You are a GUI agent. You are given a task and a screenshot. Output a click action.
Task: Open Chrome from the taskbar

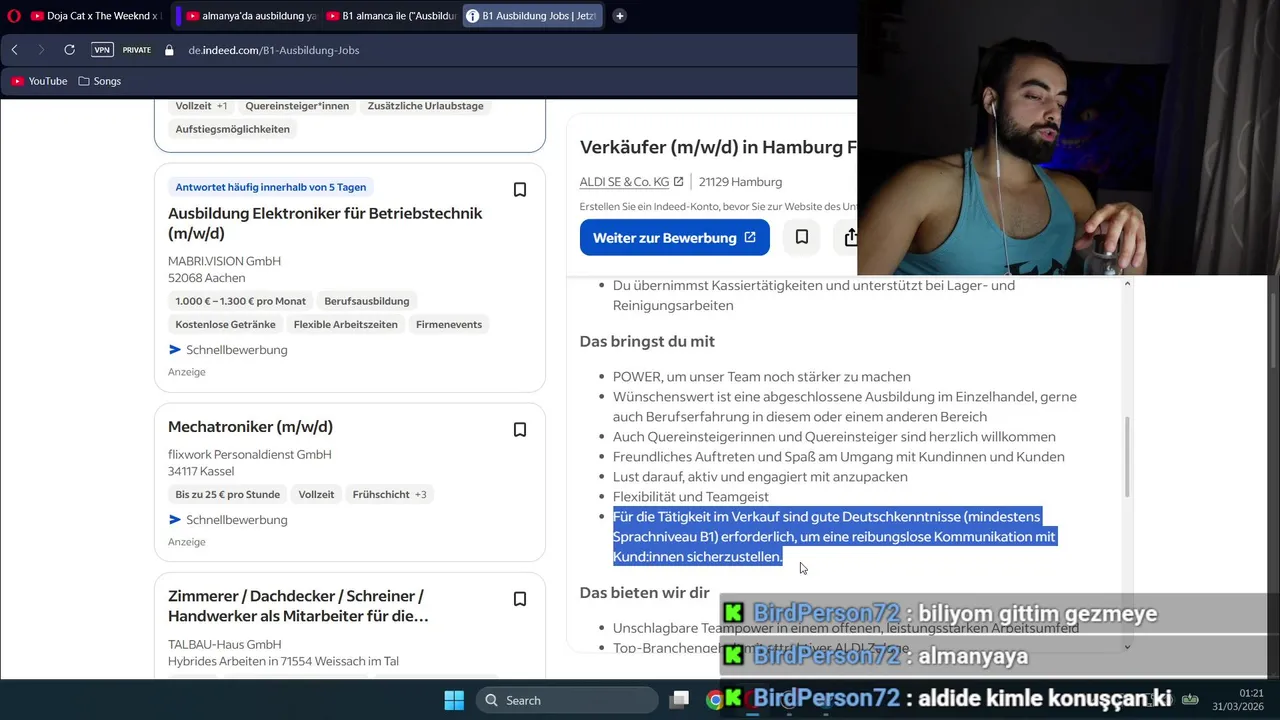pyautogui.click(x=714, y=700)
